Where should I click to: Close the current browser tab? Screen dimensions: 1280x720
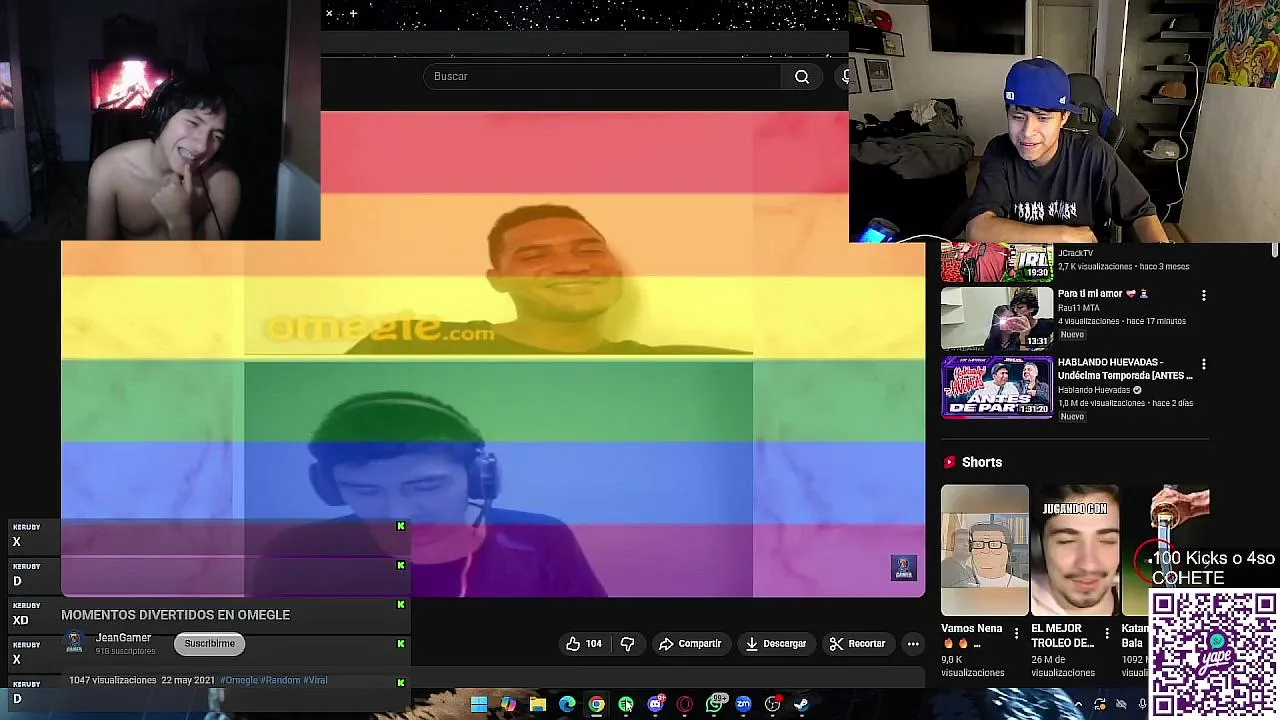tap(329, 13)
